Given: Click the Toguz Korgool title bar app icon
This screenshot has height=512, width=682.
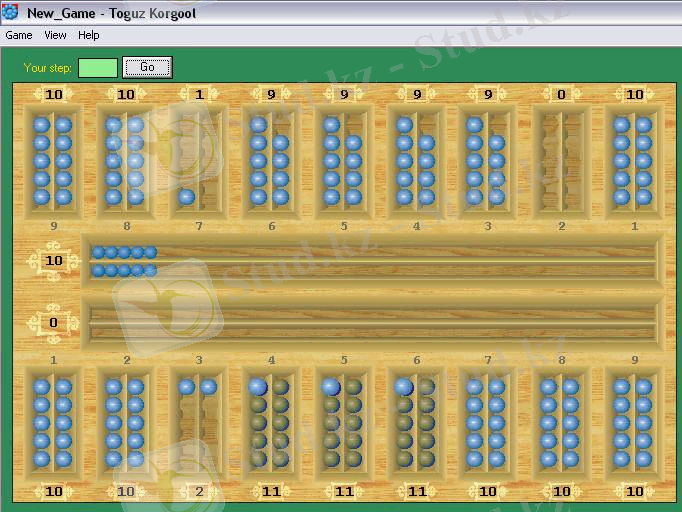Looking at the screenshot, I should 10,13.
